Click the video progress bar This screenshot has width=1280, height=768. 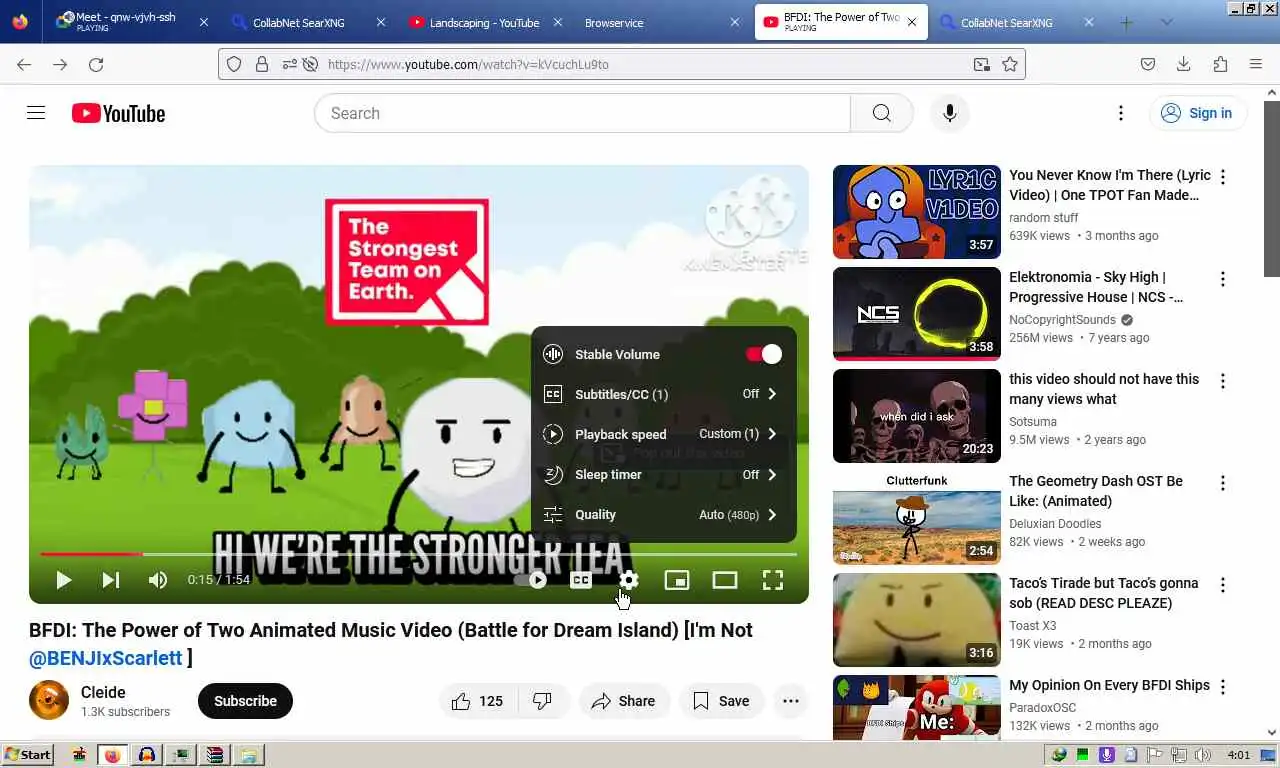(418, 553)
